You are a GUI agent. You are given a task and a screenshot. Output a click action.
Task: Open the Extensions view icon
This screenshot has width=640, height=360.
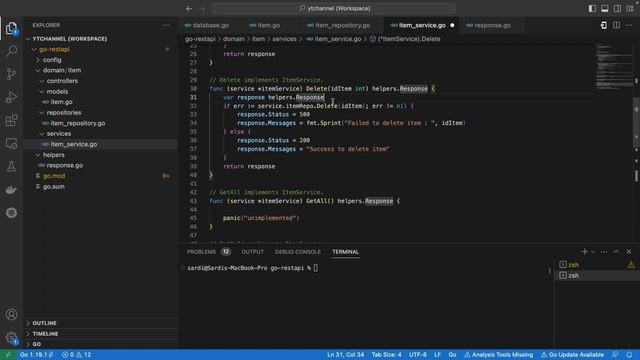11,120
